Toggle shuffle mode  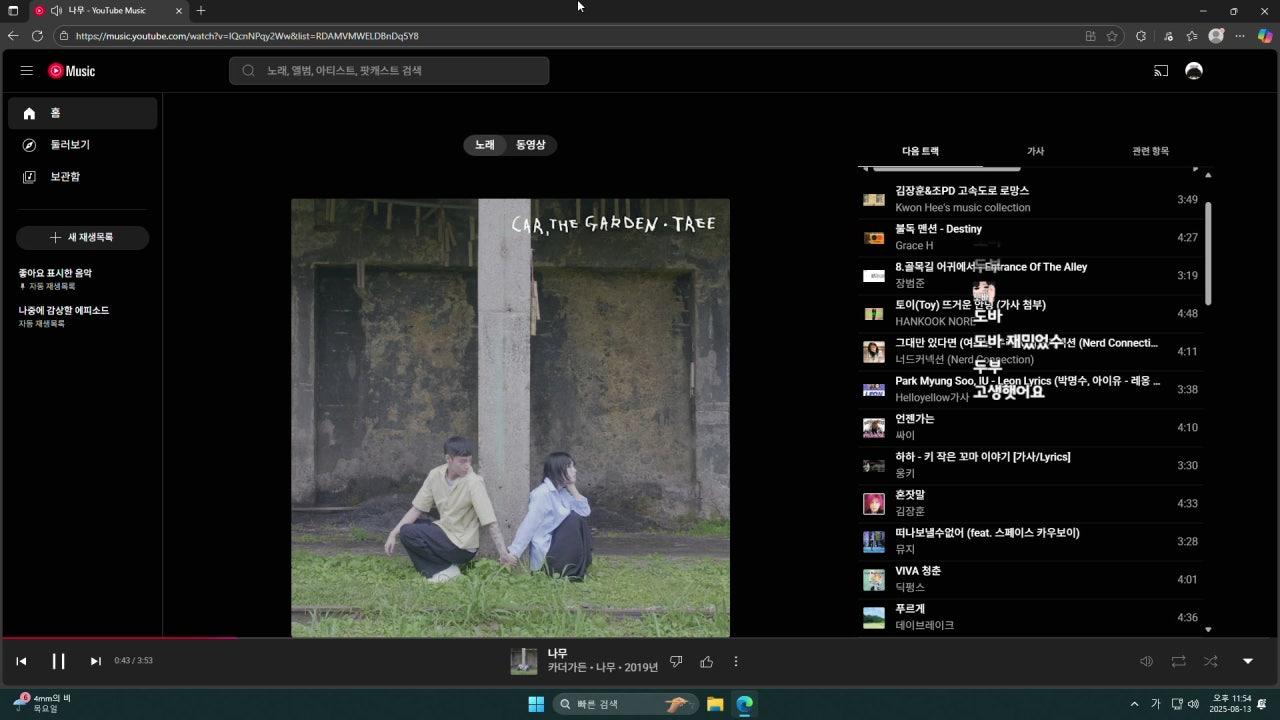click(x=1211, y=661)
